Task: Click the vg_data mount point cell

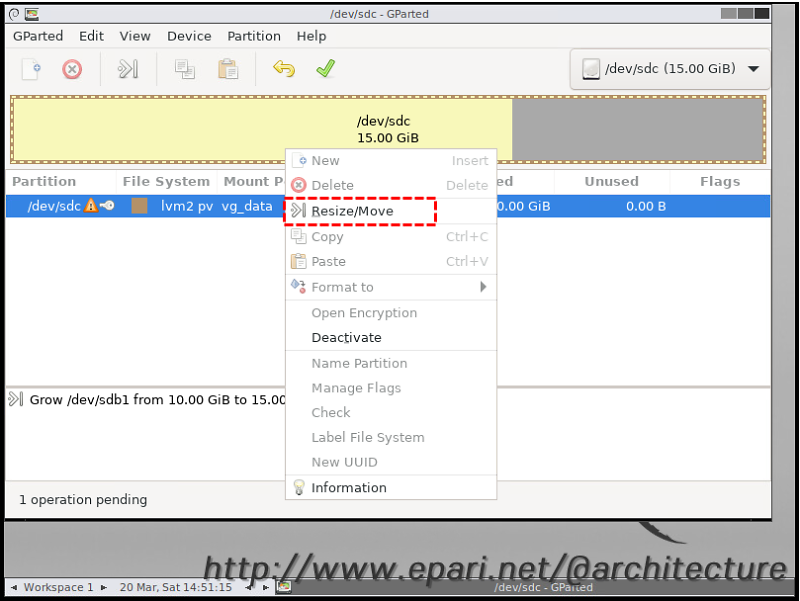Action: tap(247, 206)
